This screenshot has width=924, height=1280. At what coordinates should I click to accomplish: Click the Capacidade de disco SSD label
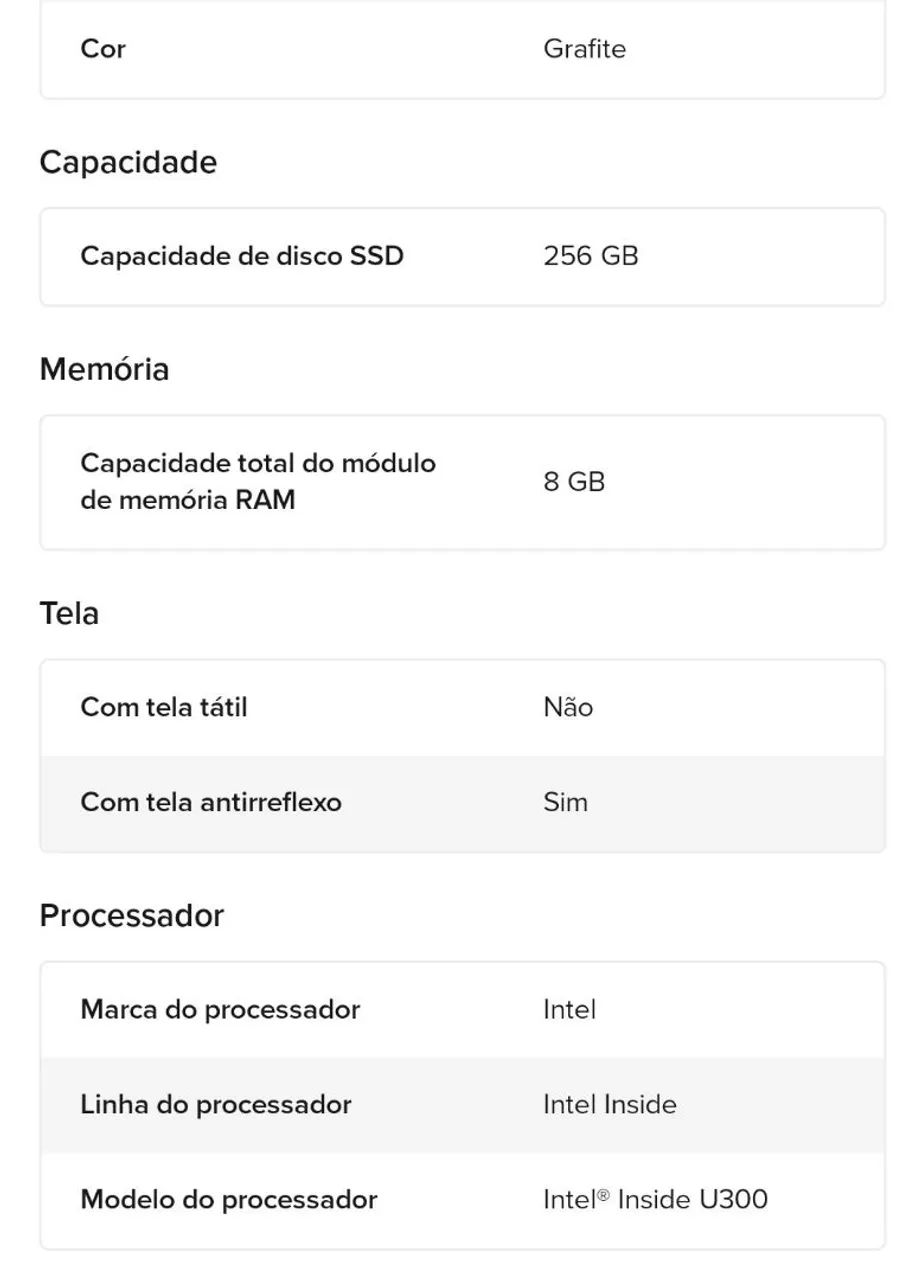tap(242, 256)
